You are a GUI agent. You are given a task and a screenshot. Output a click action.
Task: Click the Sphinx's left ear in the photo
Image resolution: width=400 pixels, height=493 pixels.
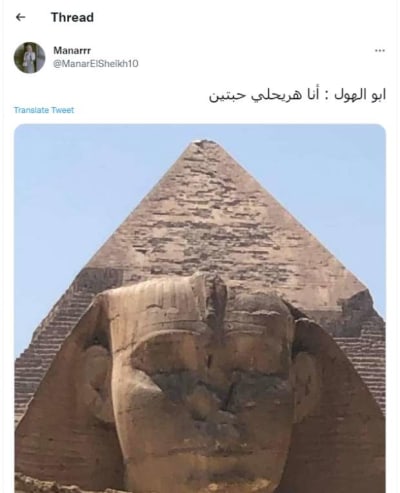click(x=95, y=373)
